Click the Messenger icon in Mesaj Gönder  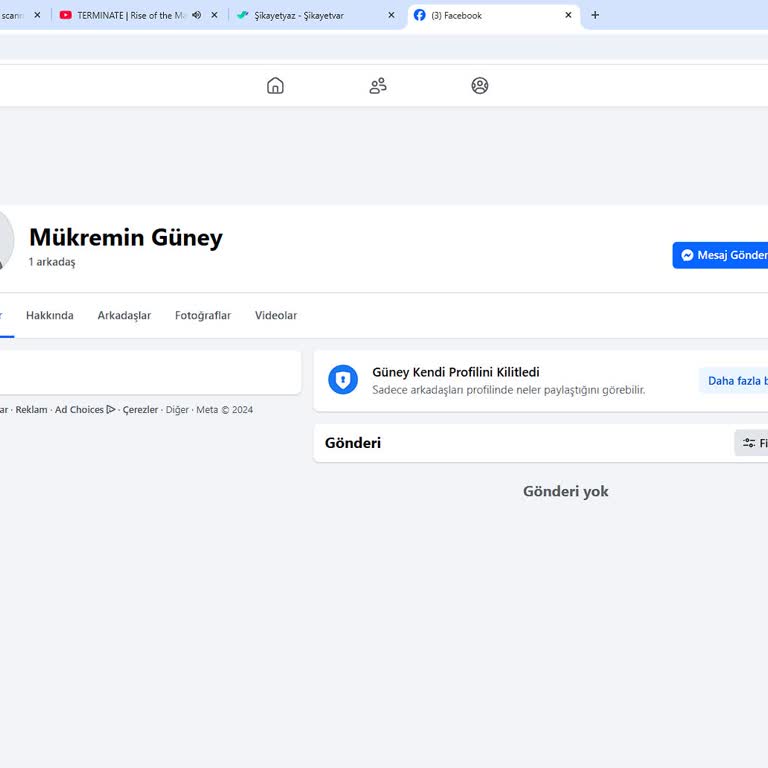pos(687,255)
